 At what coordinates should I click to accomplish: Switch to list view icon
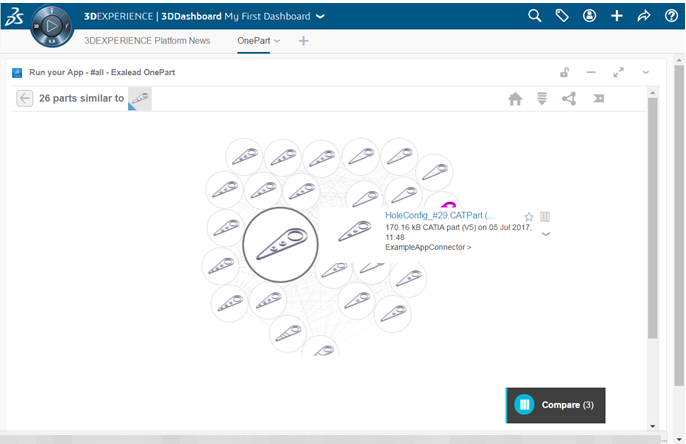(542, 98)
